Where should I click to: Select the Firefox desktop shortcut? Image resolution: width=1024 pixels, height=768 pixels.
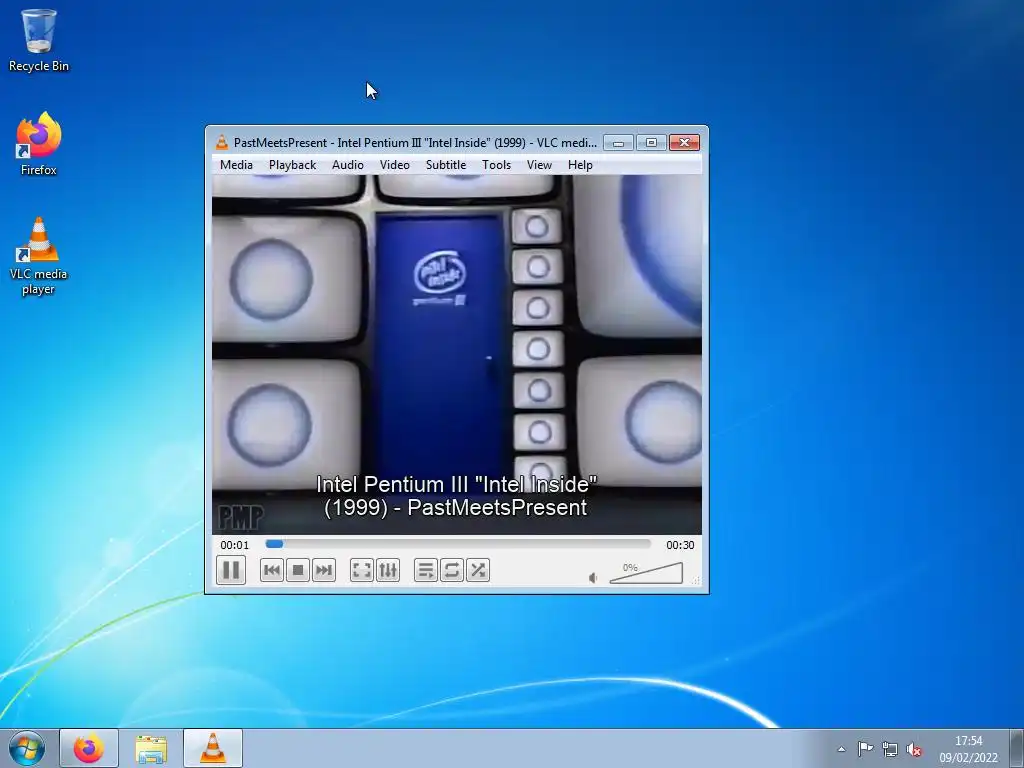39,144
